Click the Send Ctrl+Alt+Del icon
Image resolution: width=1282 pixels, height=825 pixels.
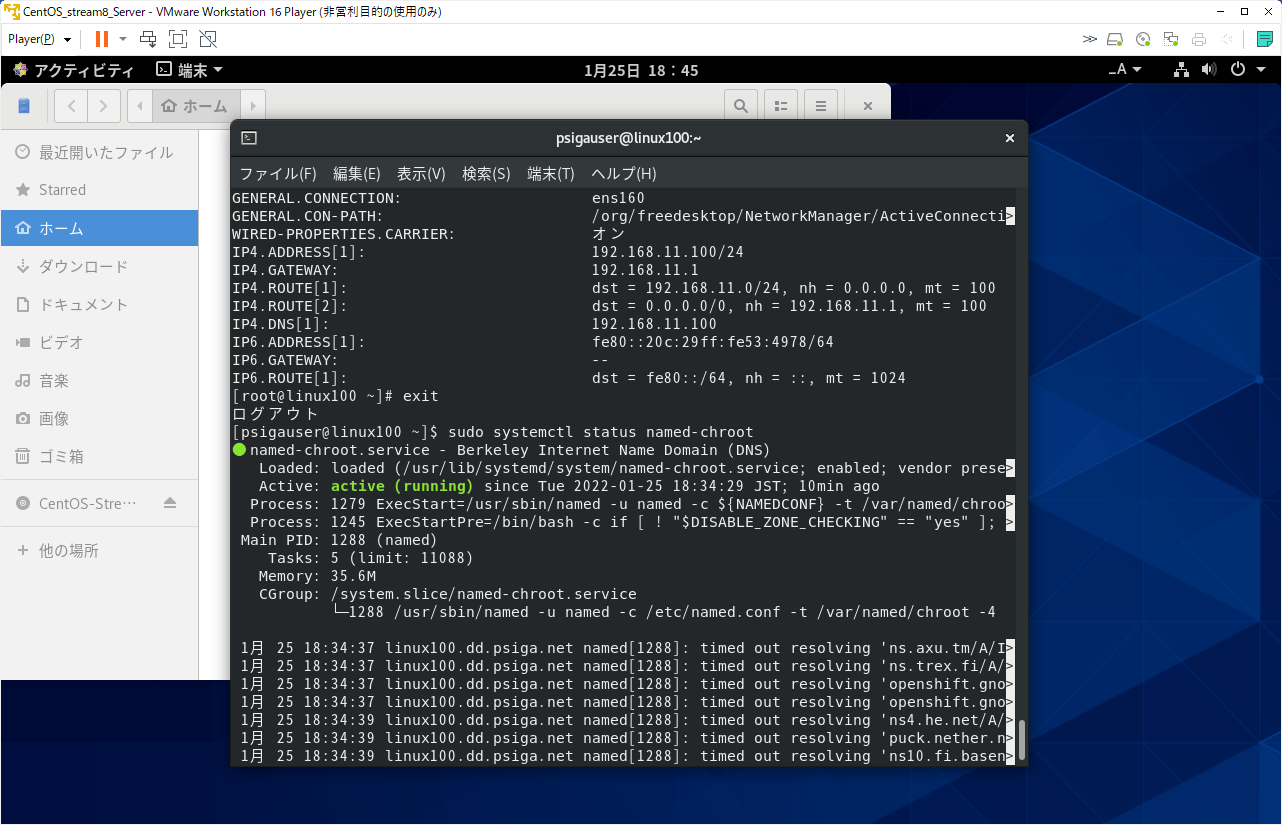pyautogui.click(x=148, y=39)
